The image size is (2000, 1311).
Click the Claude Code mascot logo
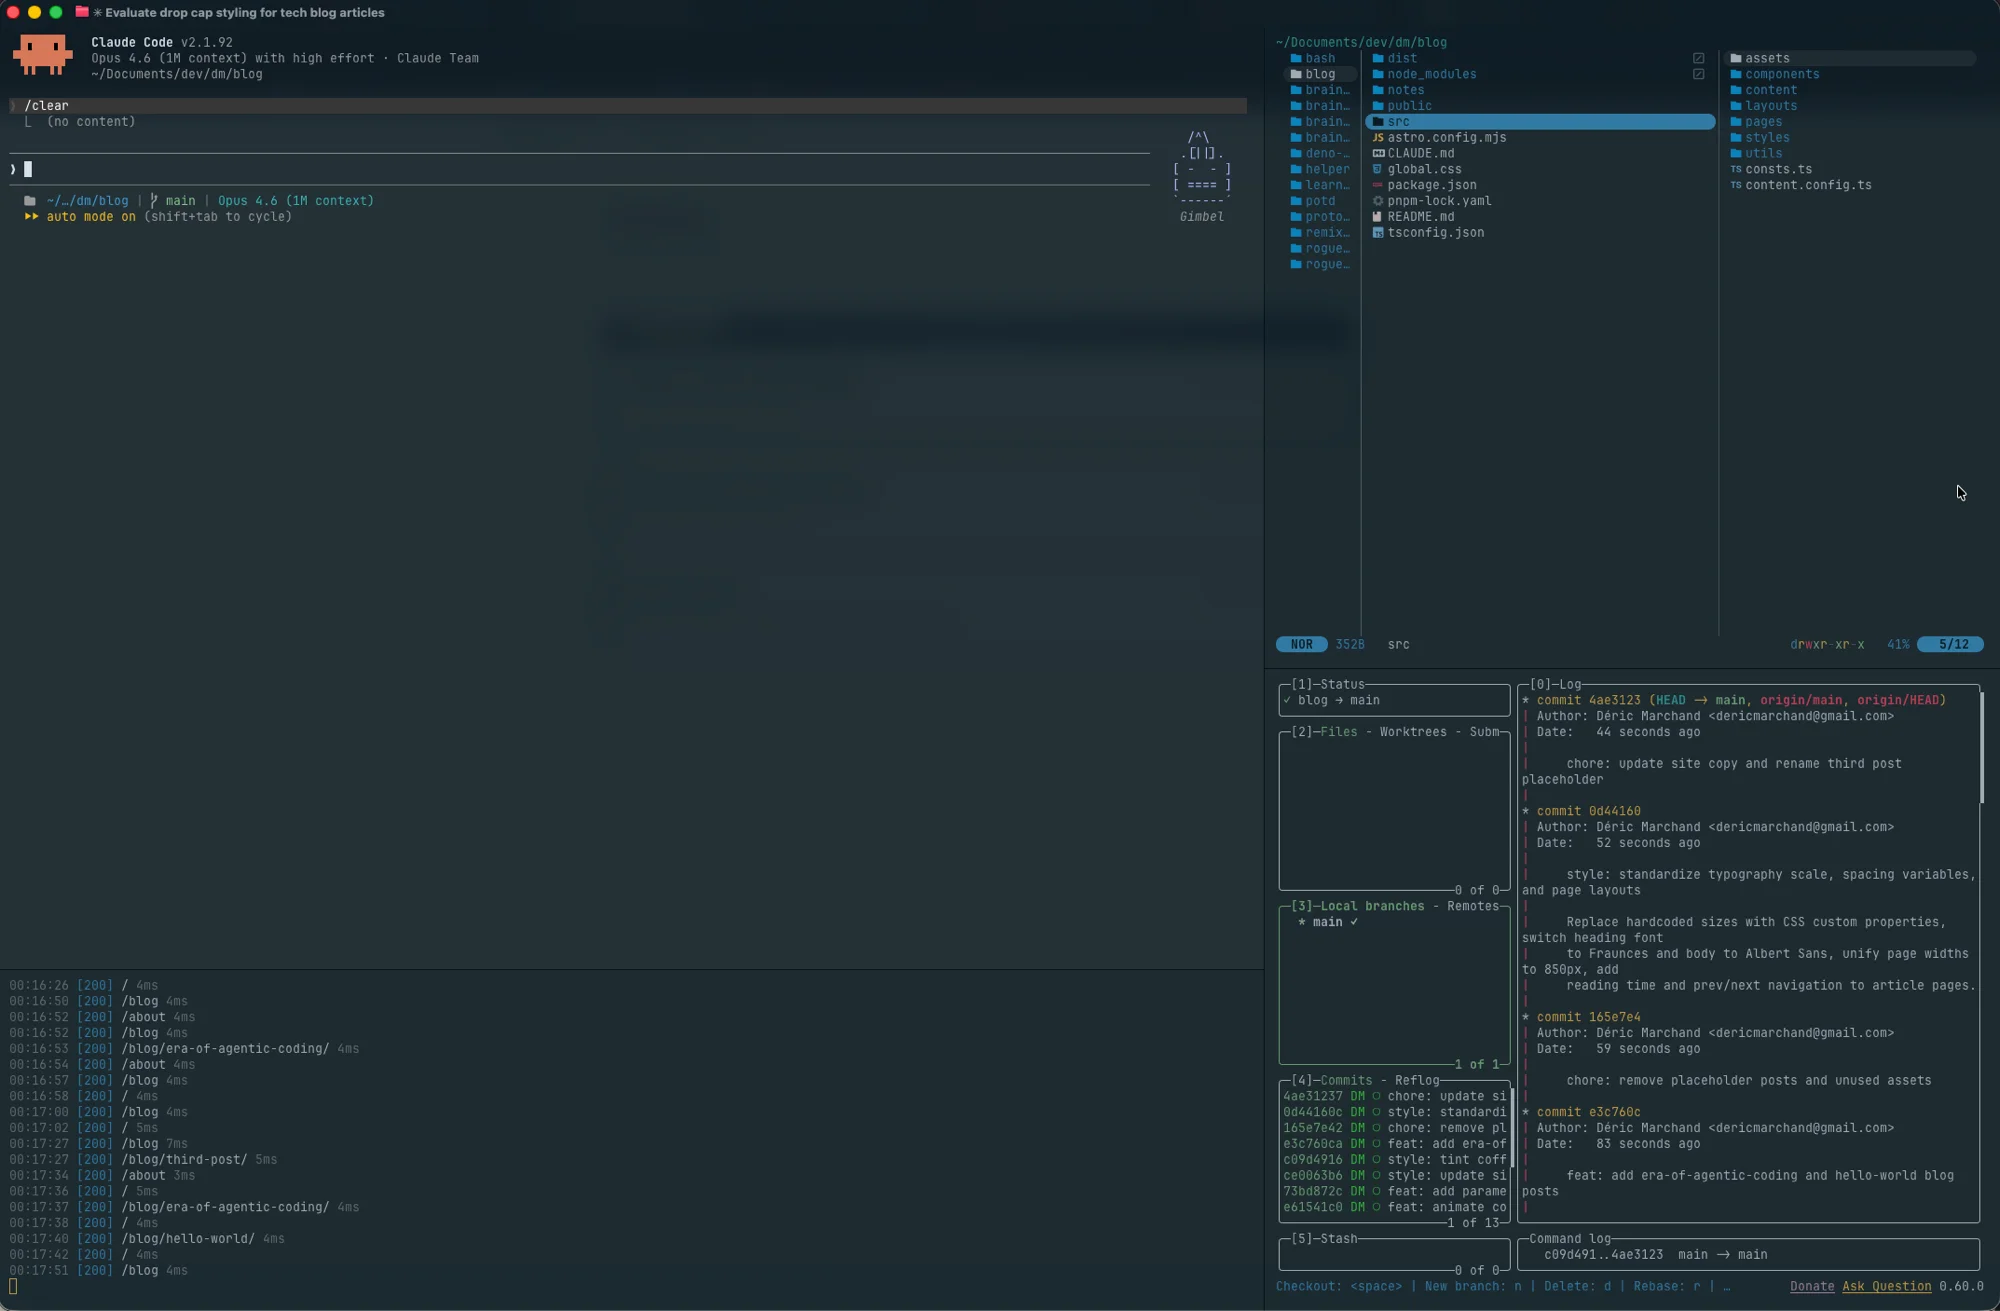coord(42,55)
